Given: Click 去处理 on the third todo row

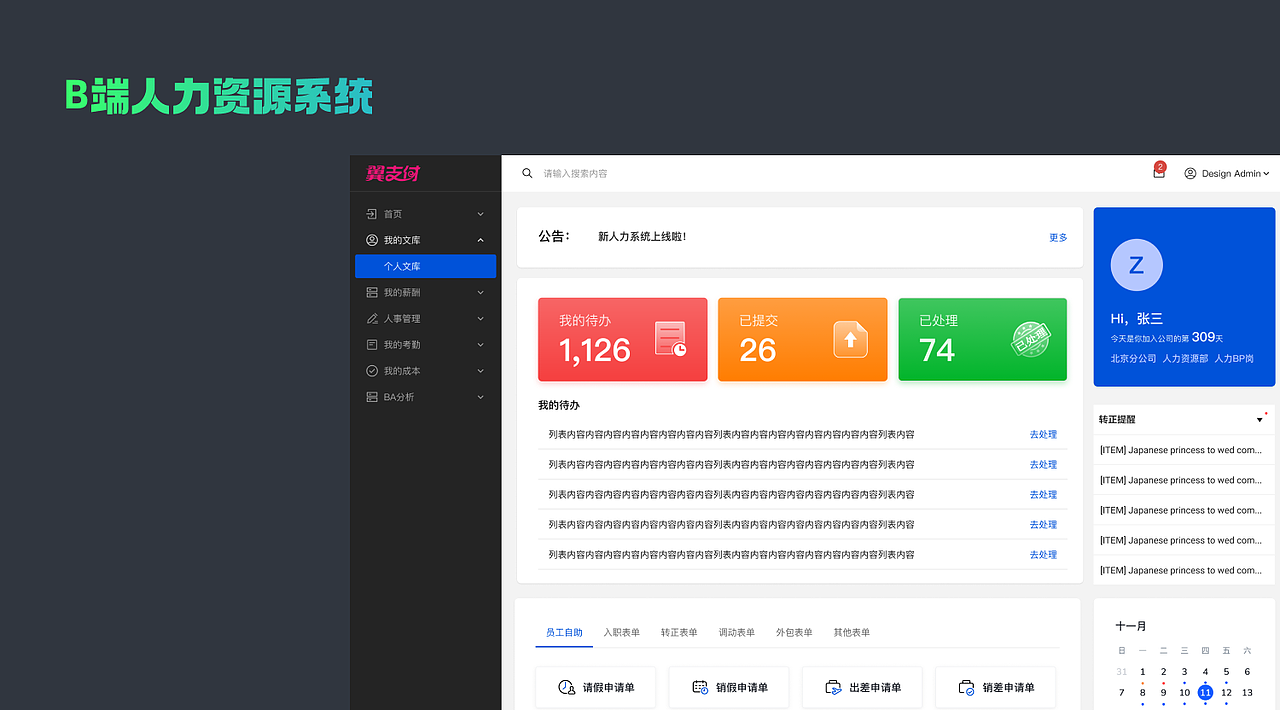Looking at the screenshot, I should pos(1043,494).
